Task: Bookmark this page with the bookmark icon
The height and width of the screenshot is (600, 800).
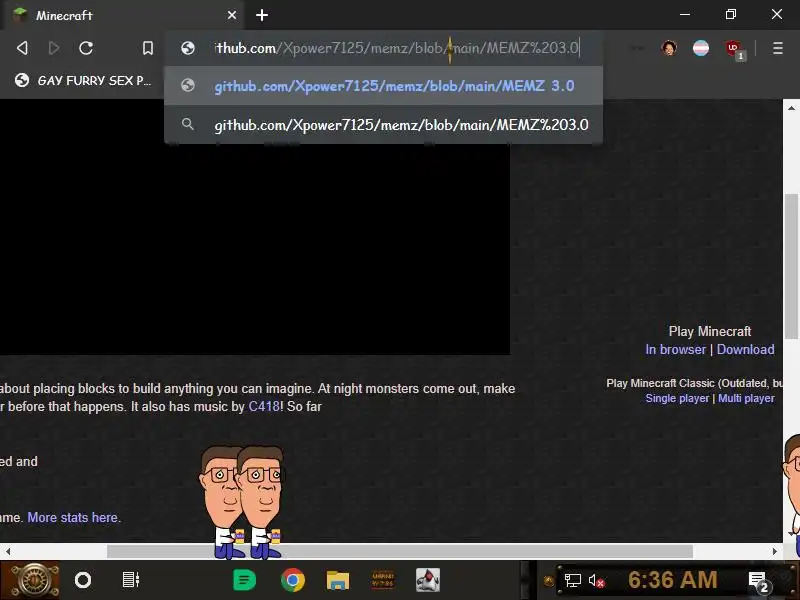Action: [148, 48]
